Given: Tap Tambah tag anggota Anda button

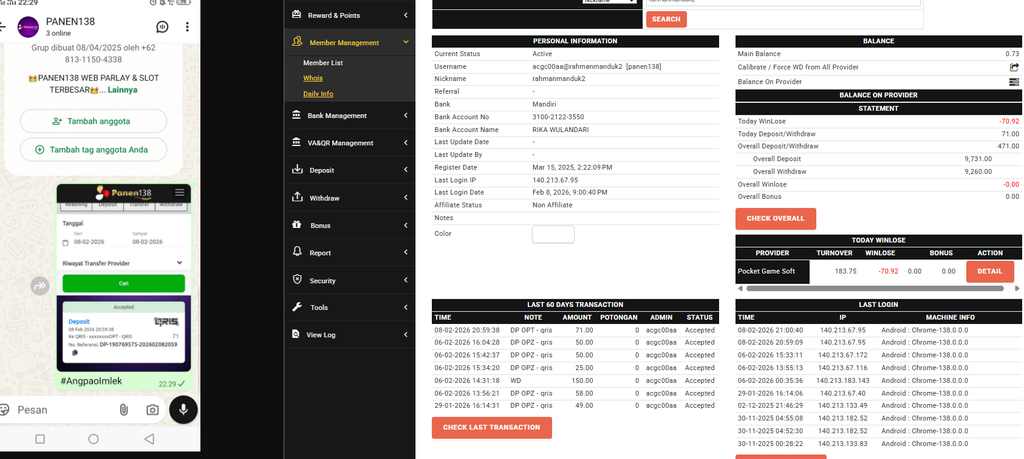Looking at the screenshot, I should tap(93, 150).
